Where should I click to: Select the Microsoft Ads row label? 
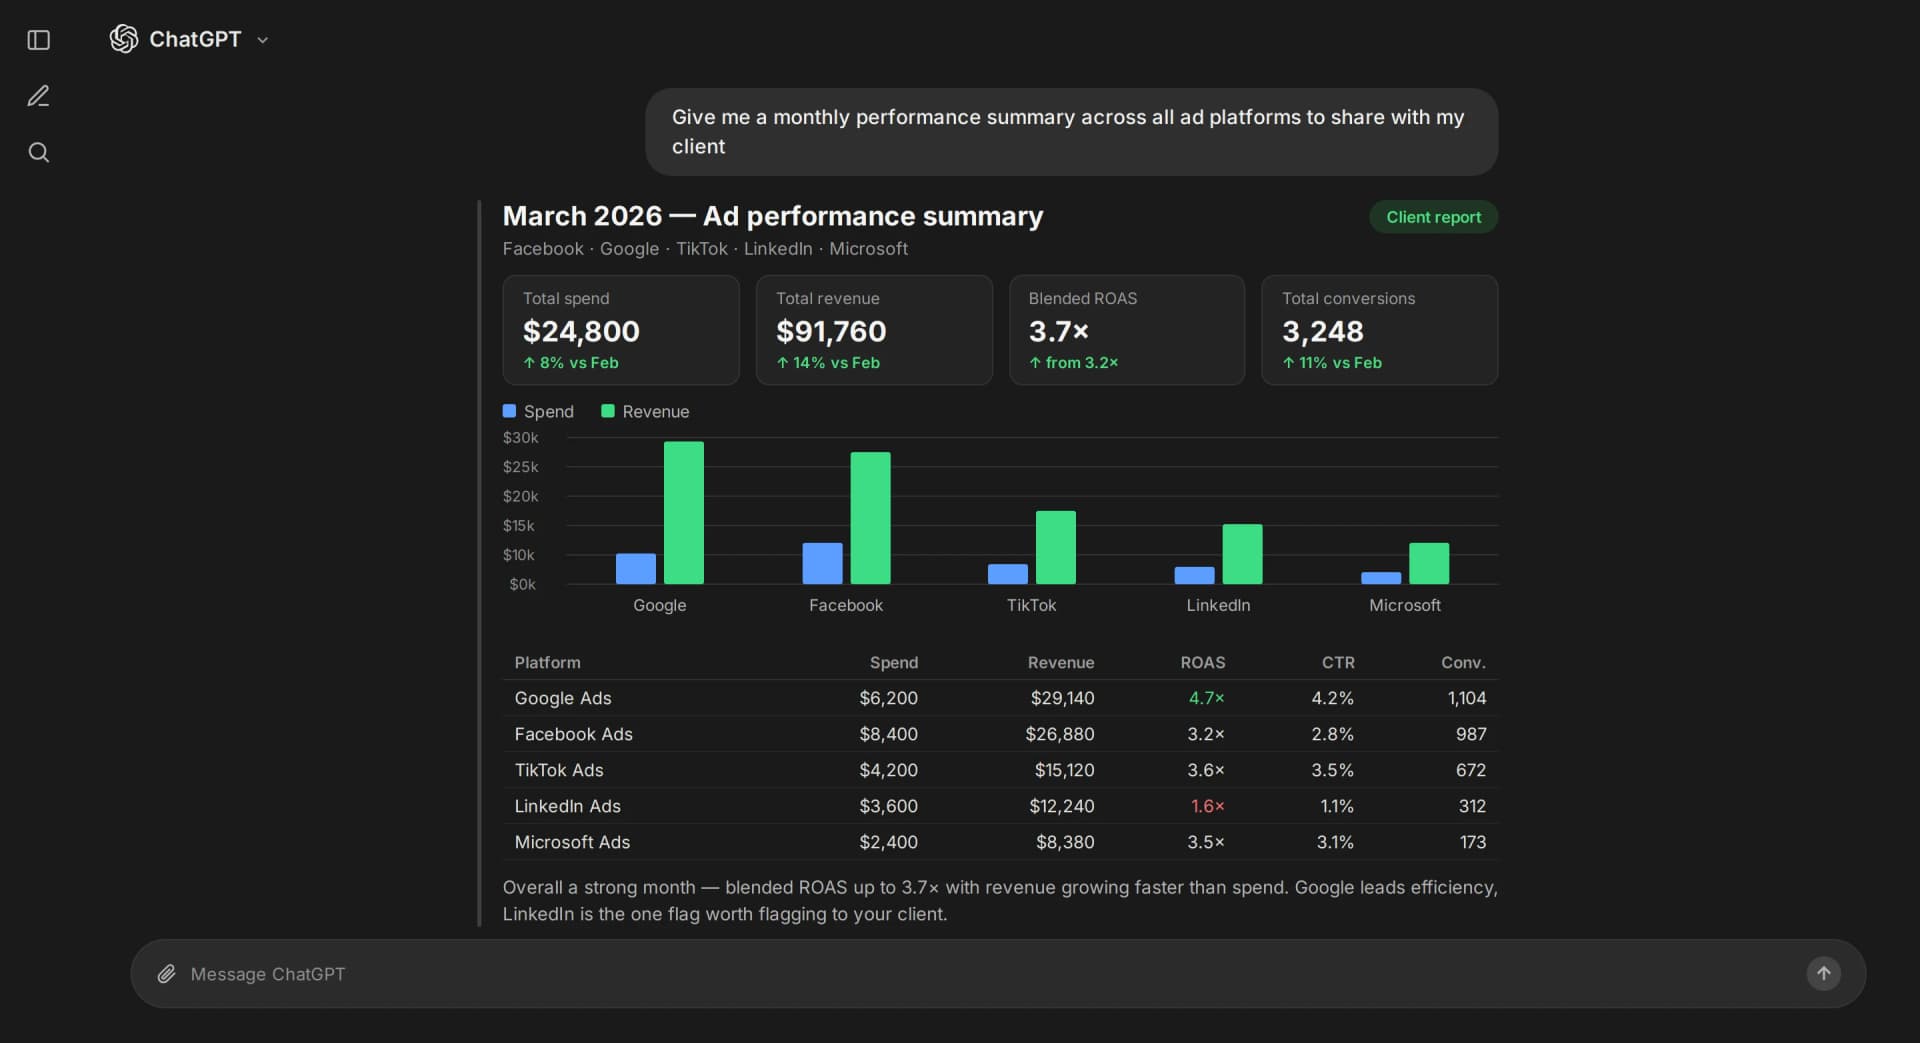572,842
